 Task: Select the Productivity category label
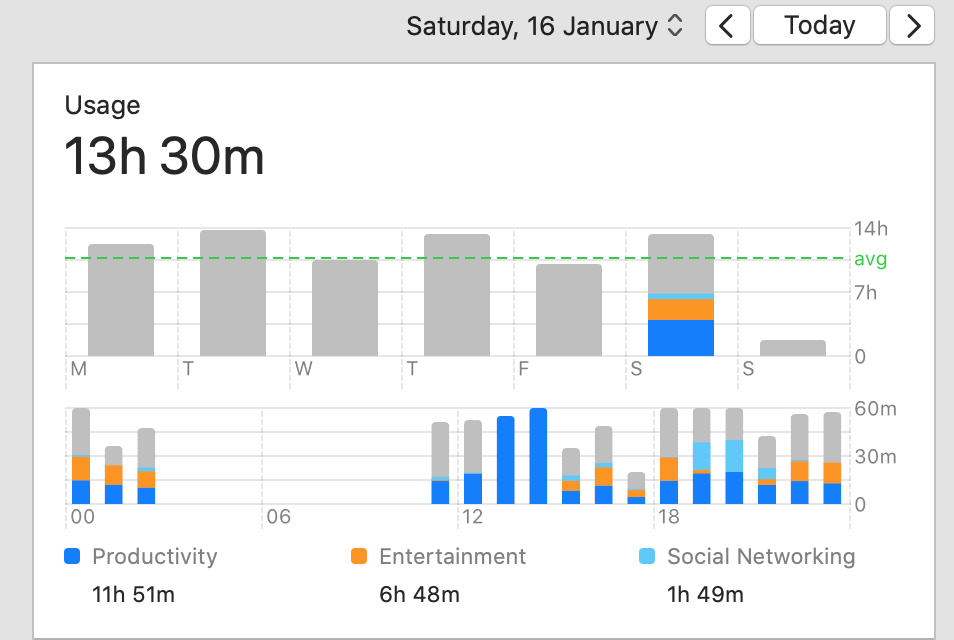tap(154, 557)
